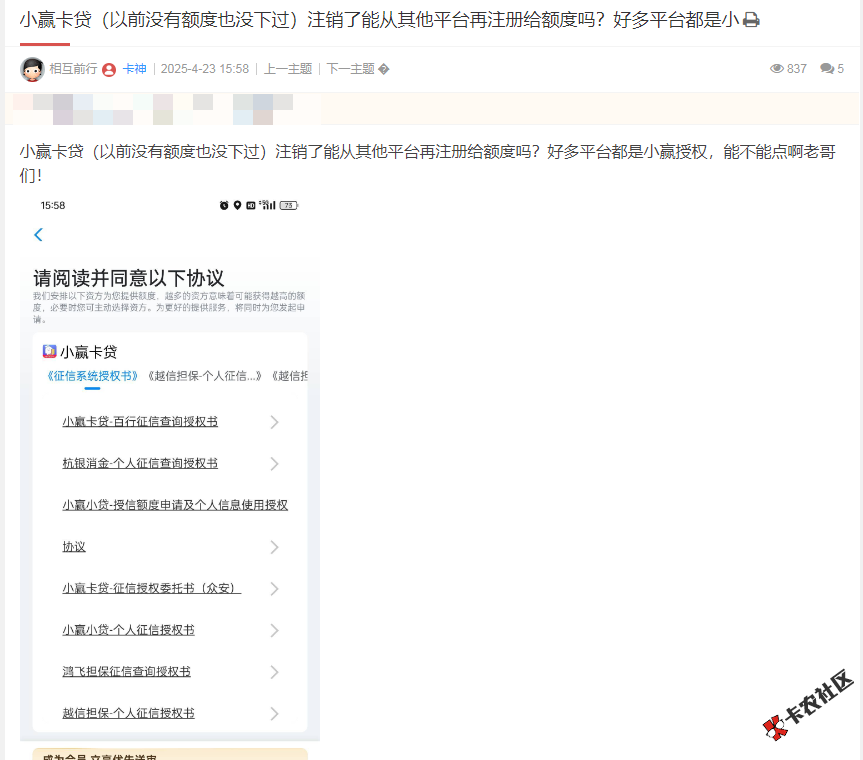Click the red rank badge beside 卡神
This screenshot has width=863, height=760.
(110, 69)
